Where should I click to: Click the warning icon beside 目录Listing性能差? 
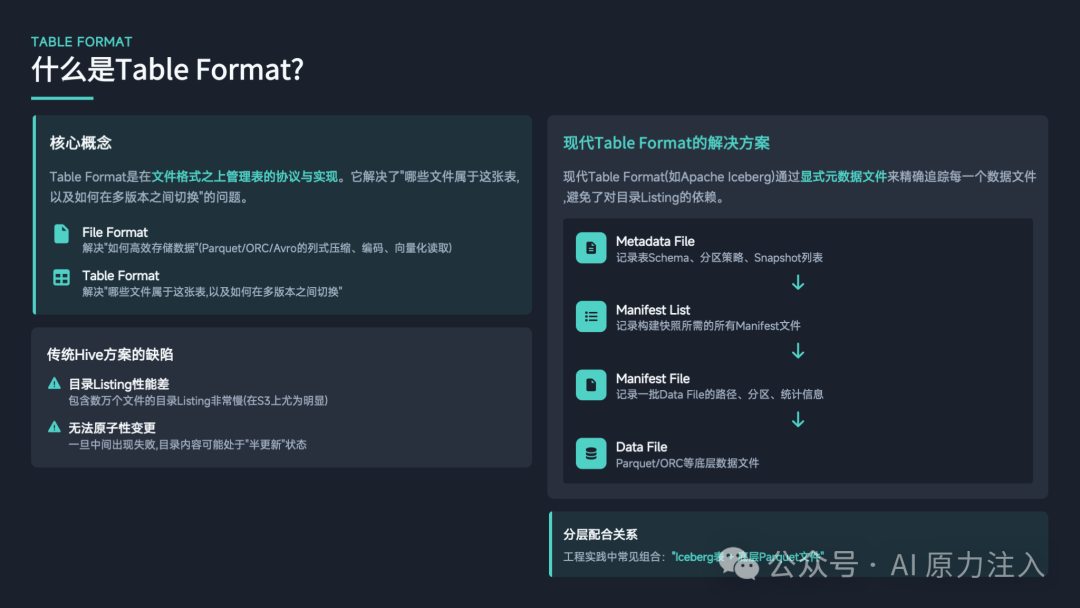(x=54, y=384)
